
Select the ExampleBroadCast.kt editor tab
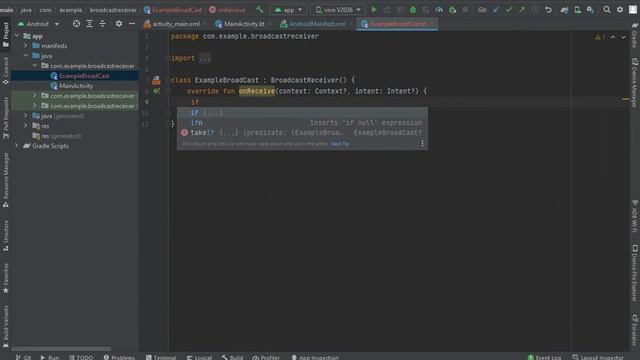(x=397, y=24)
